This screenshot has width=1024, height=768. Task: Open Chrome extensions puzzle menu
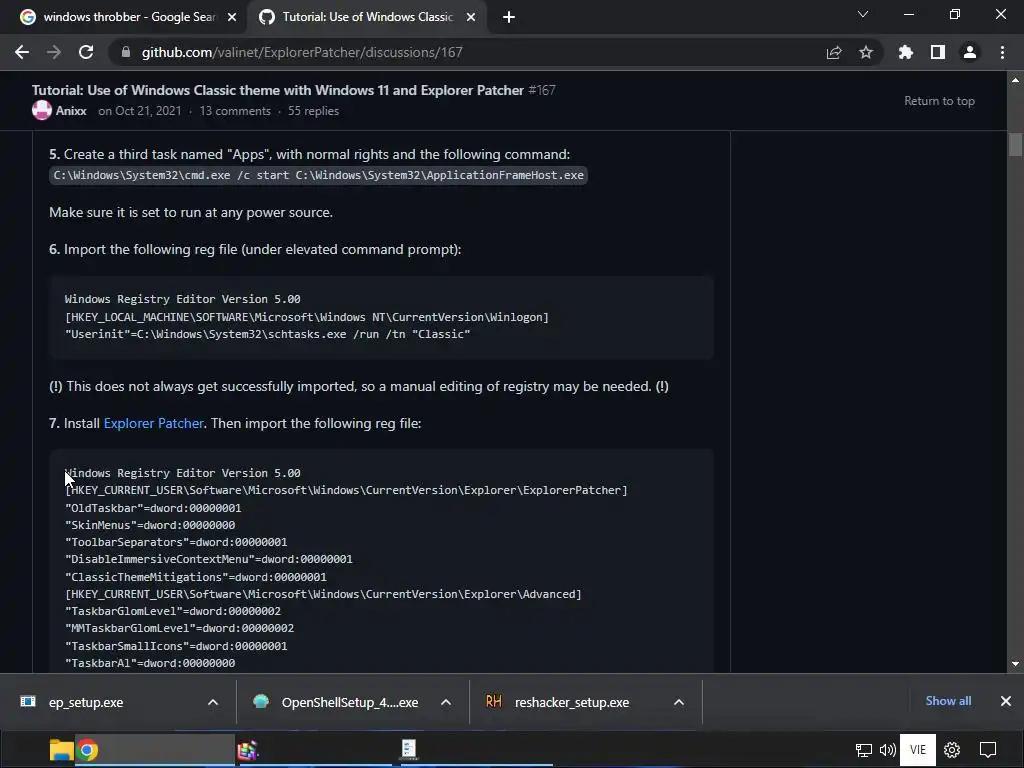coord(906,52)
